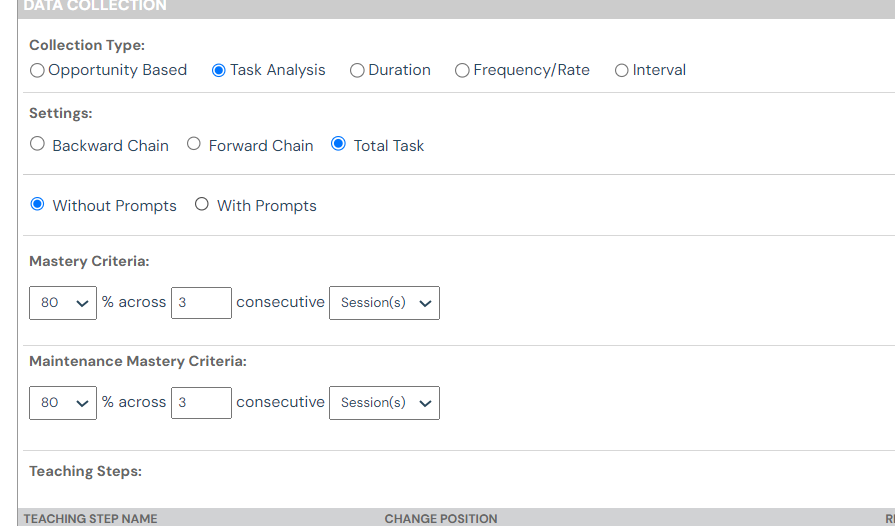Expand Maintenance Mastery Session(s) dropdown
The width and height of the screenshot is (895, 526).
pyautogui.click(x=384, y=403)
